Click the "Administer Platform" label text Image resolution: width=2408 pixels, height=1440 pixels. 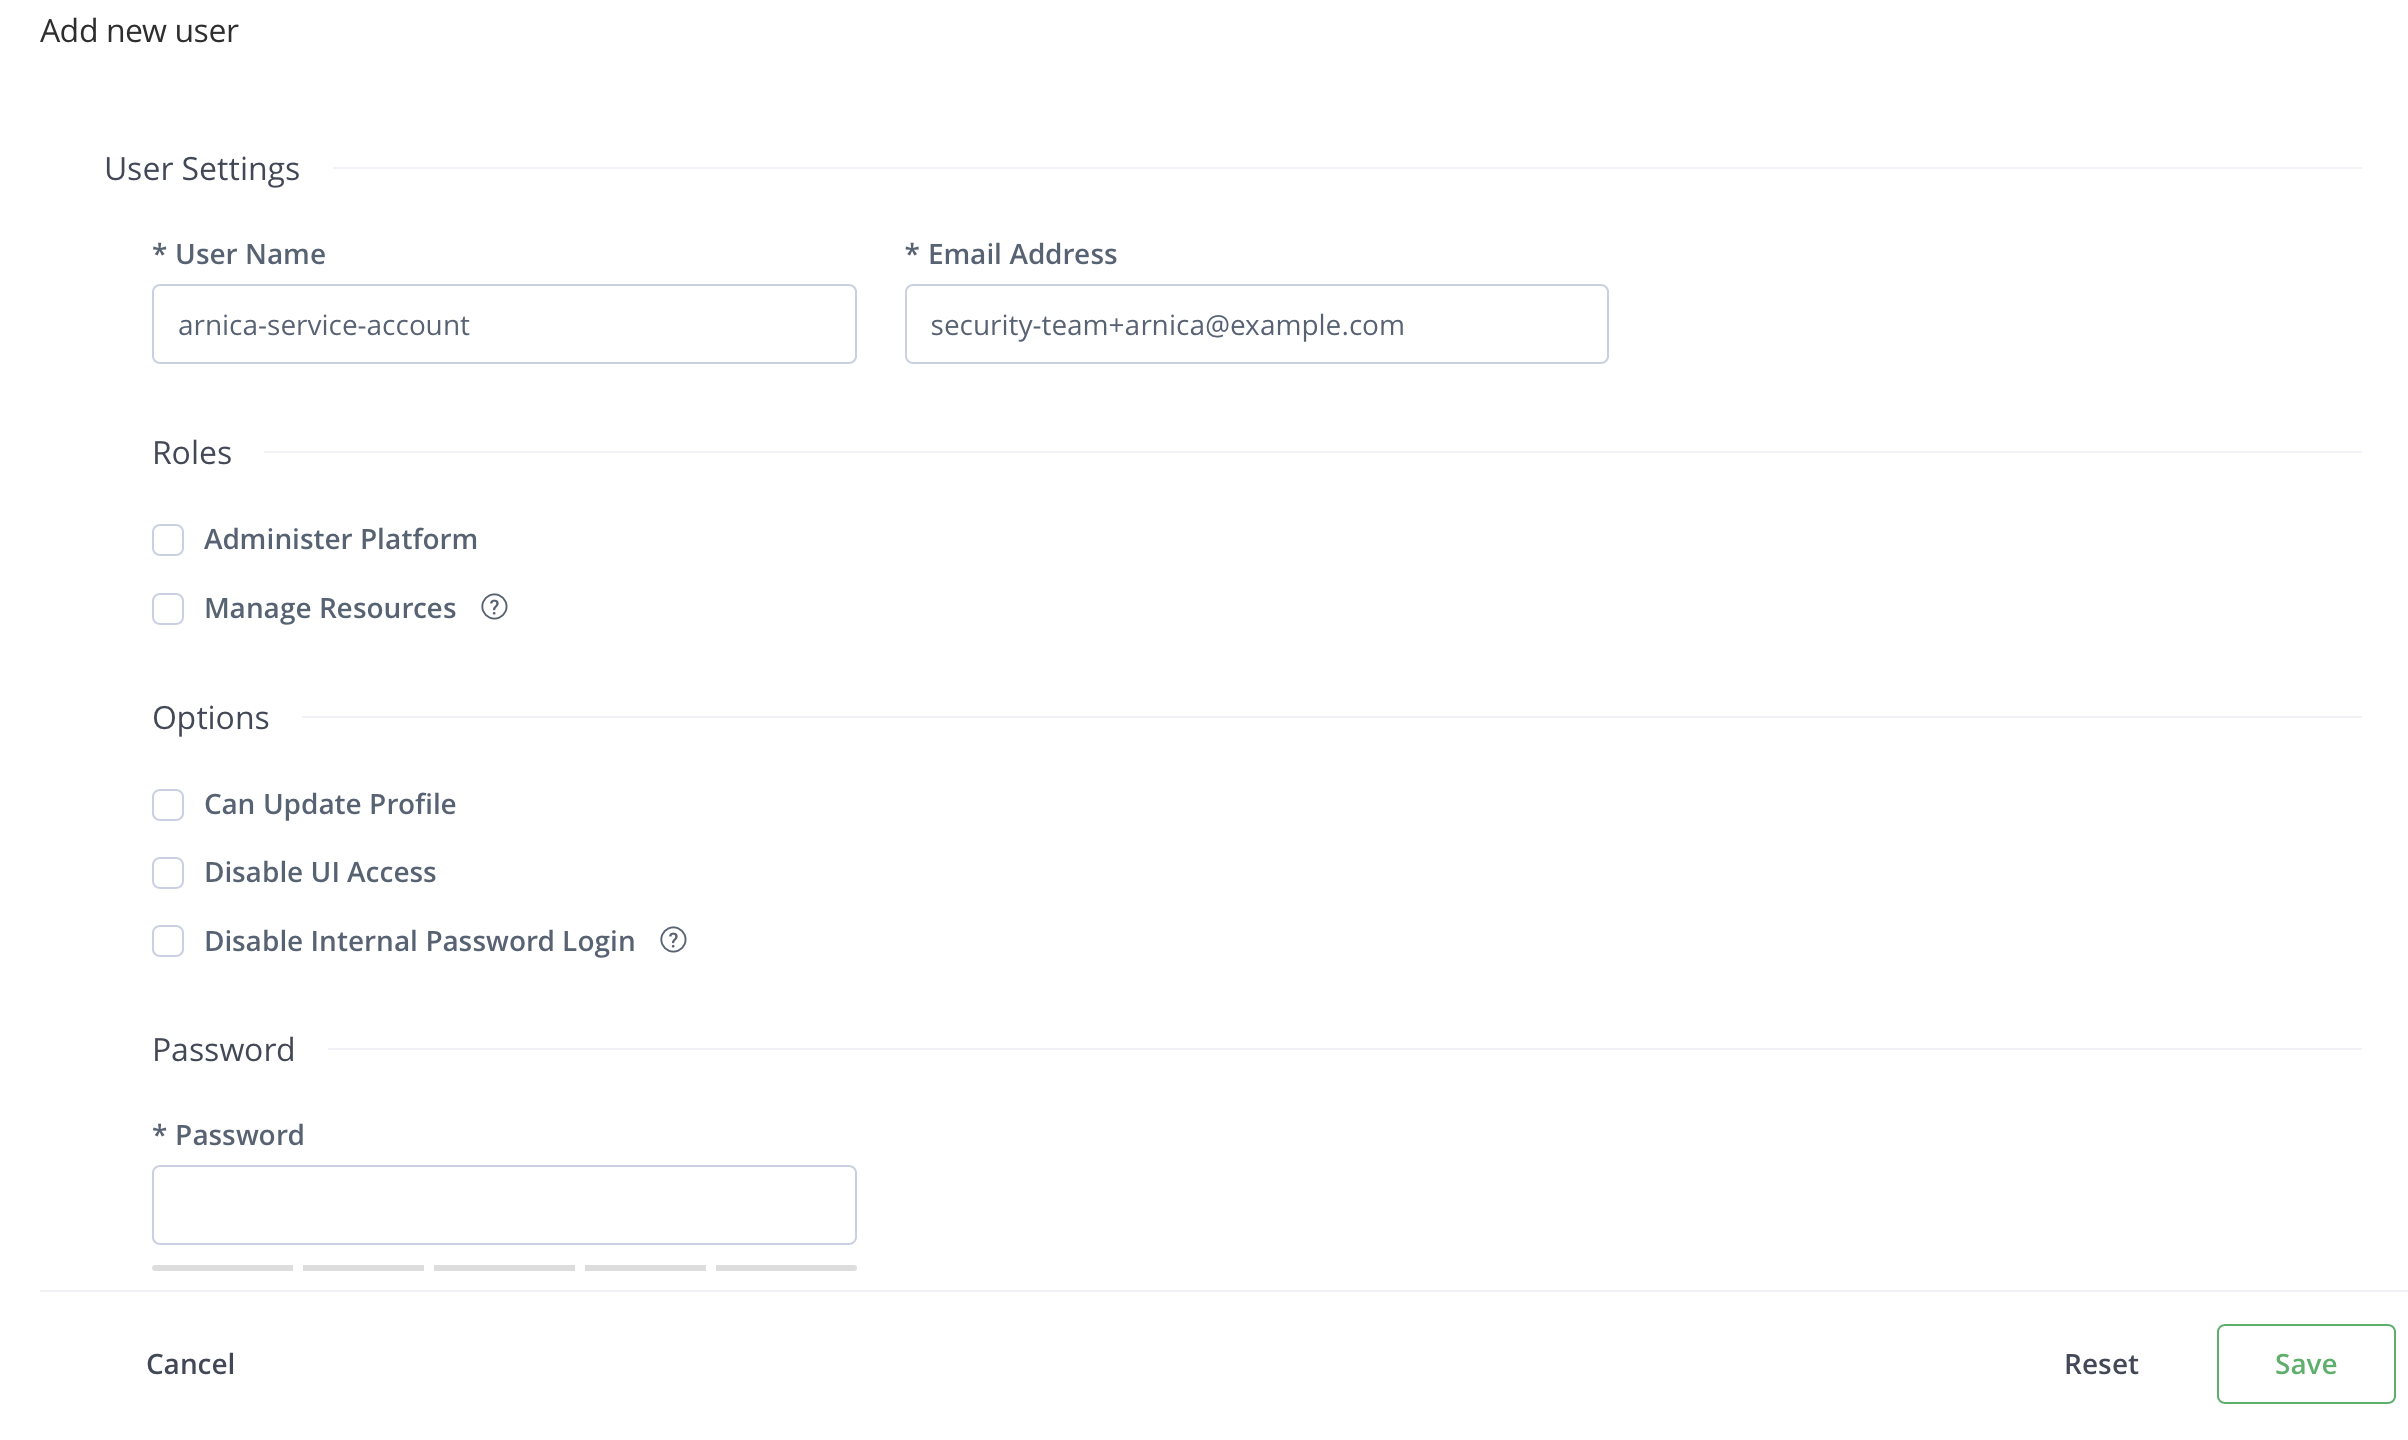(x=340, y=540)
